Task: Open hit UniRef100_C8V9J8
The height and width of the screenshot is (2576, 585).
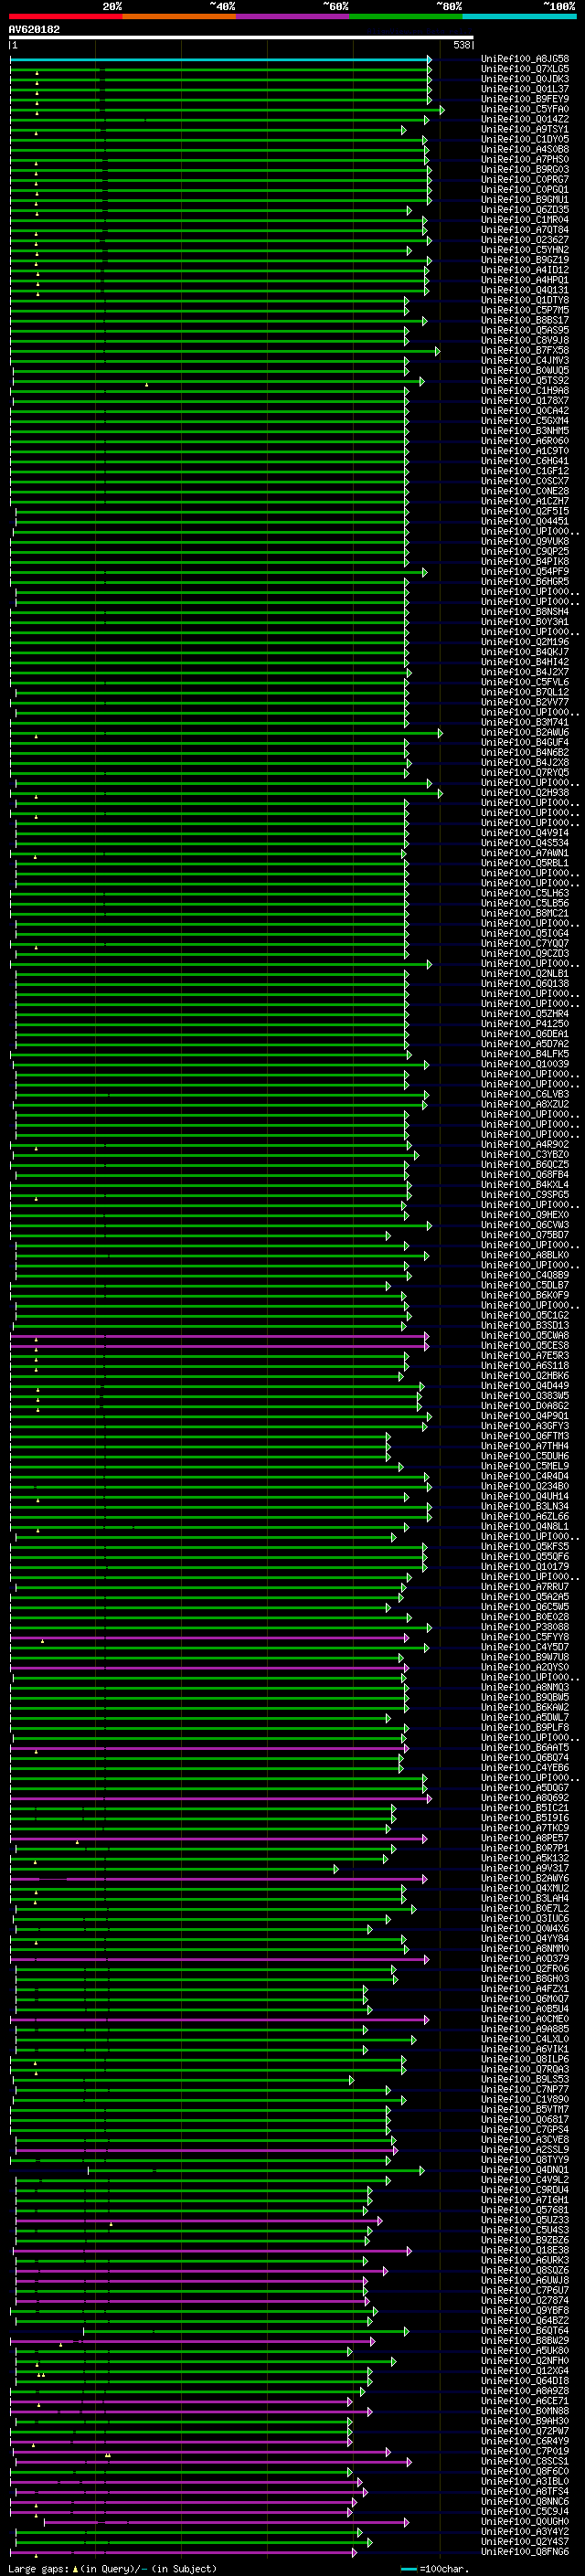Action: pyautogui.click(x=525, y=340)
